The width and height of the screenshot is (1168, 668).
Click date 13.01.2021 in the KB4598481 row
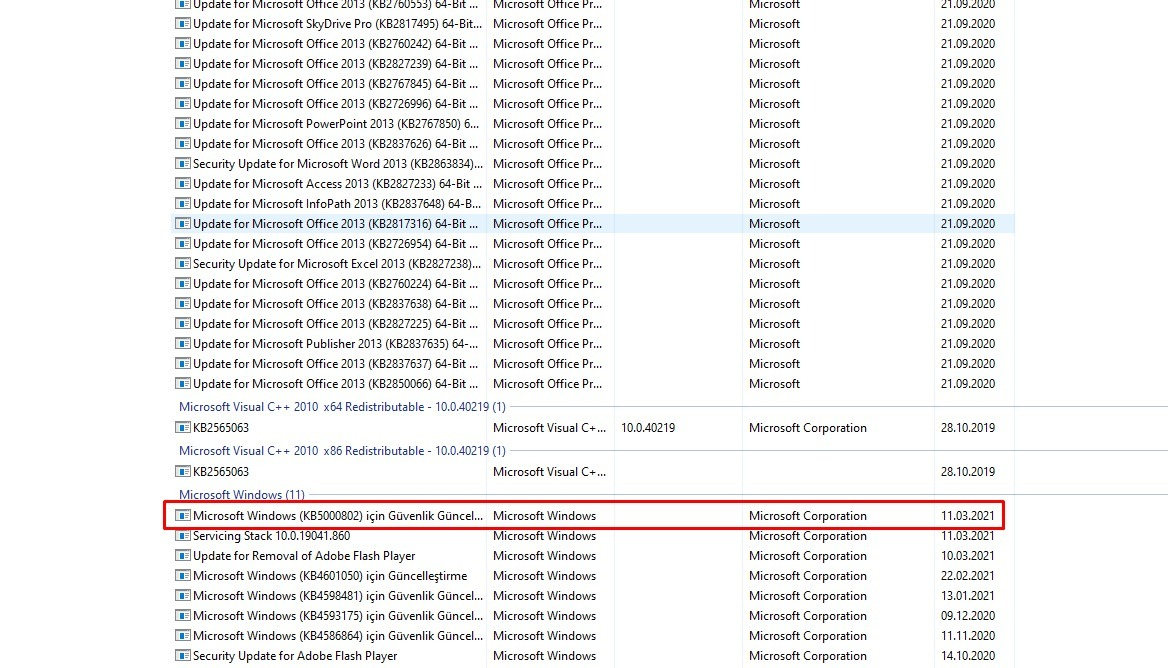[968, 596]
